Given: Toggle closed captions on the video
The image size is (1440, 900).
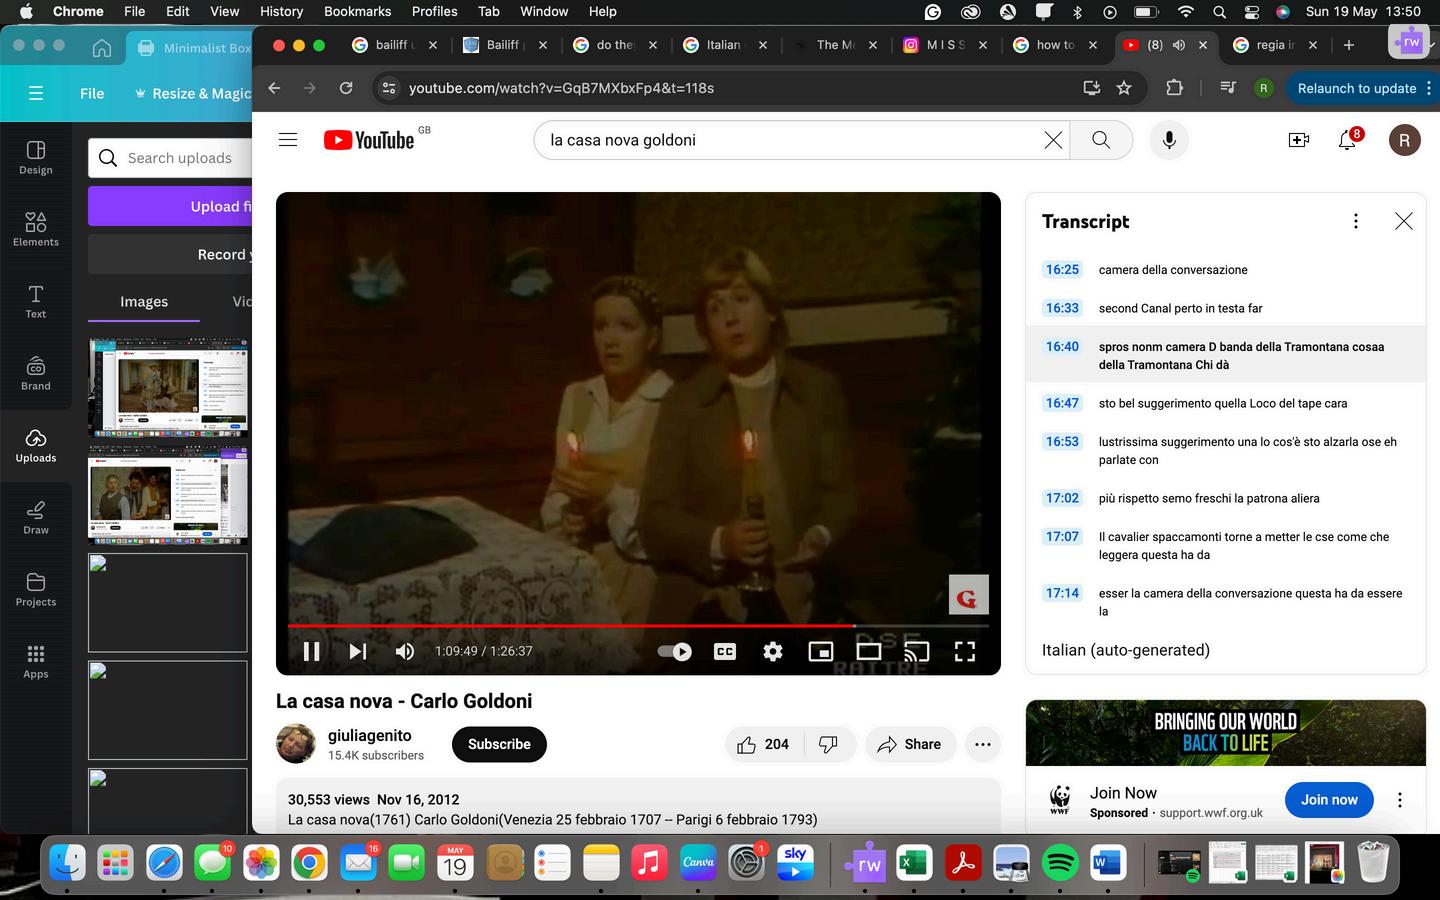Looking at the screenshot, I should point(725,651).
